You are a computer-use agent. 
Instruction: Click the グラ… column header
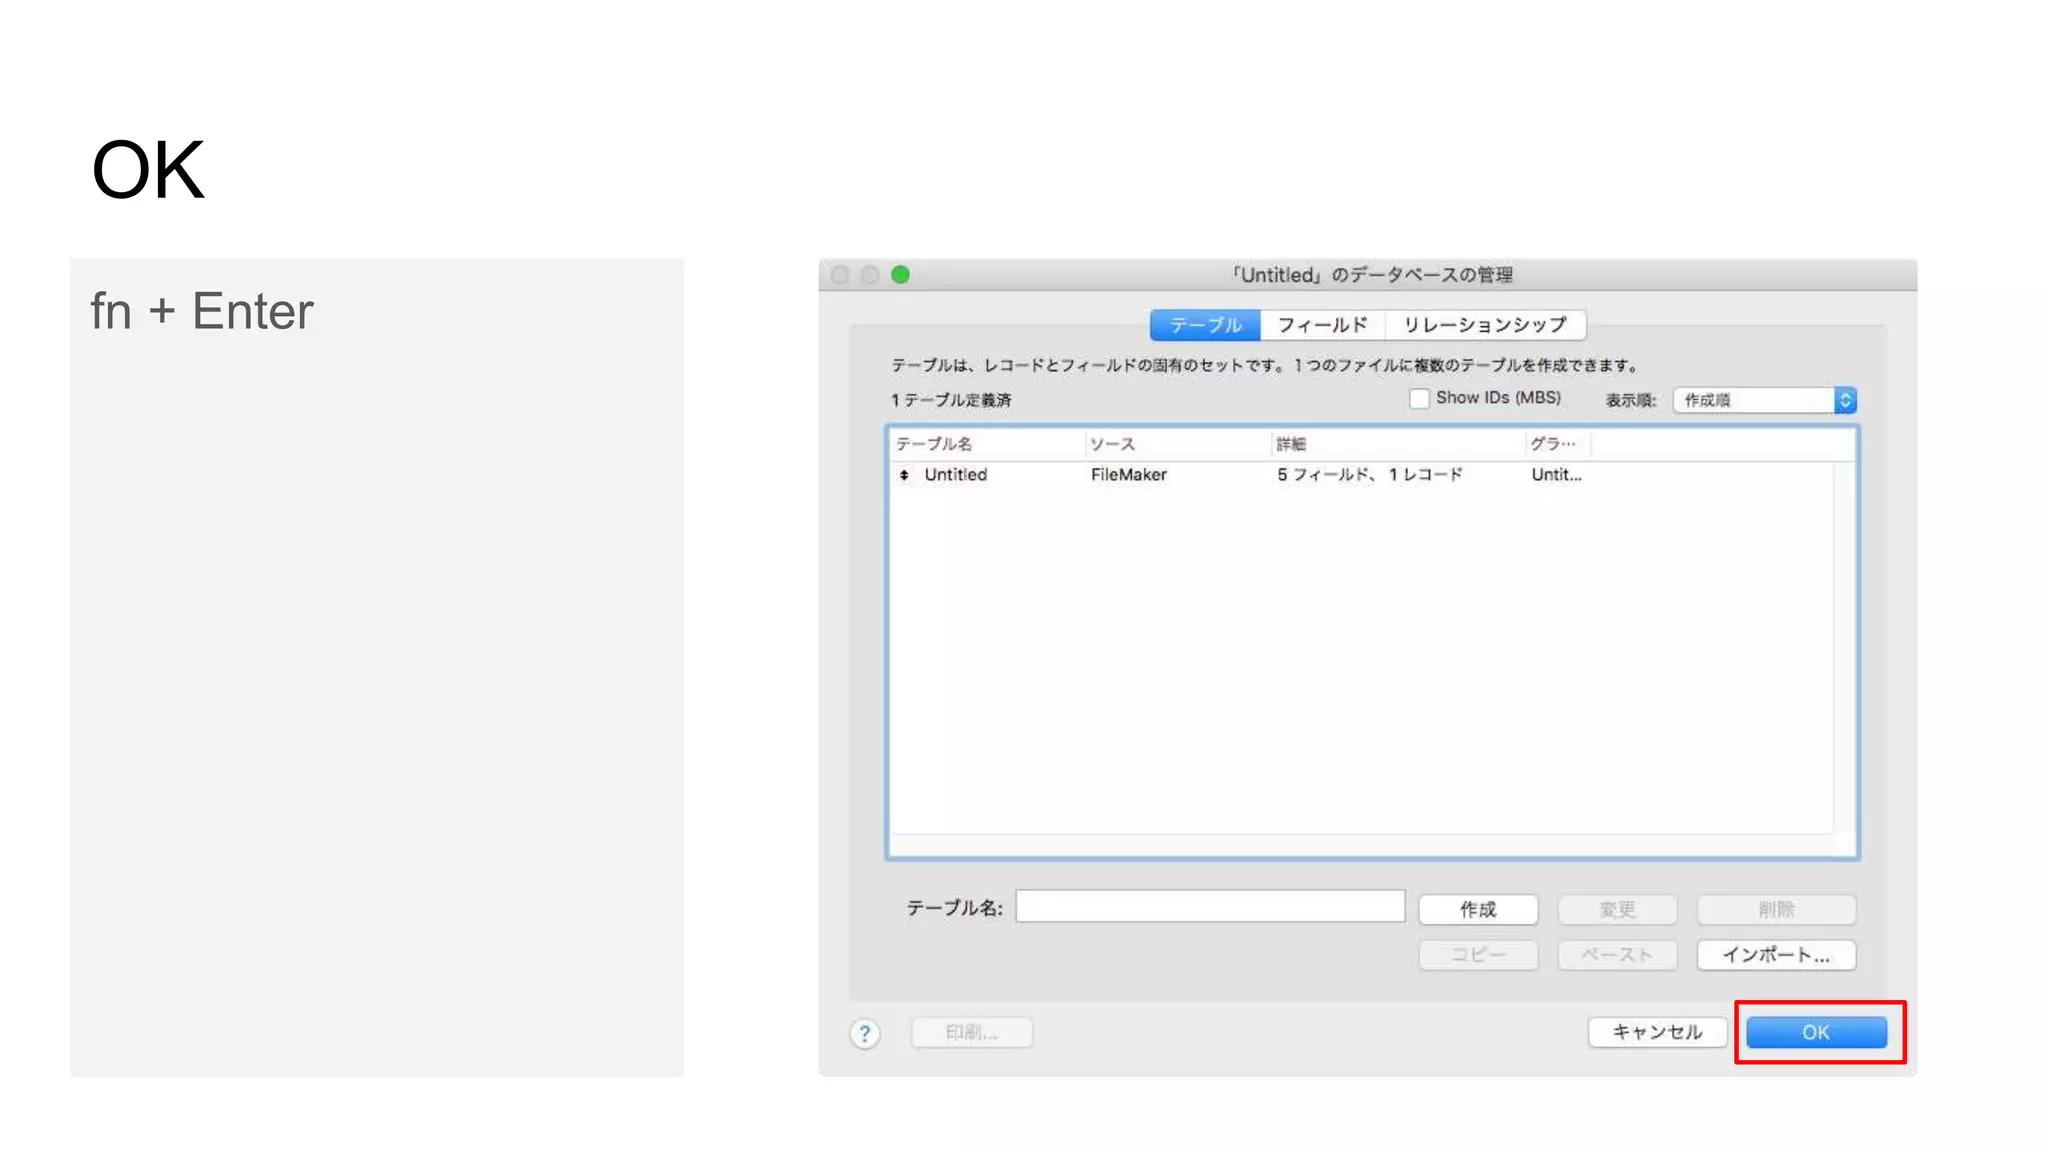(x=1557, y=444)
